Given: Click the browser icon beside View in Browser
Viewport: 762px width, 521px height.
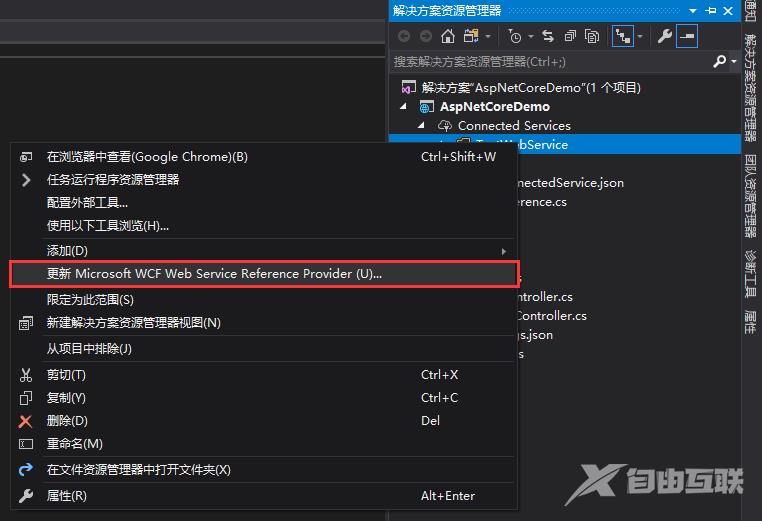Looking at the screenshot, I should click(26, 156).
